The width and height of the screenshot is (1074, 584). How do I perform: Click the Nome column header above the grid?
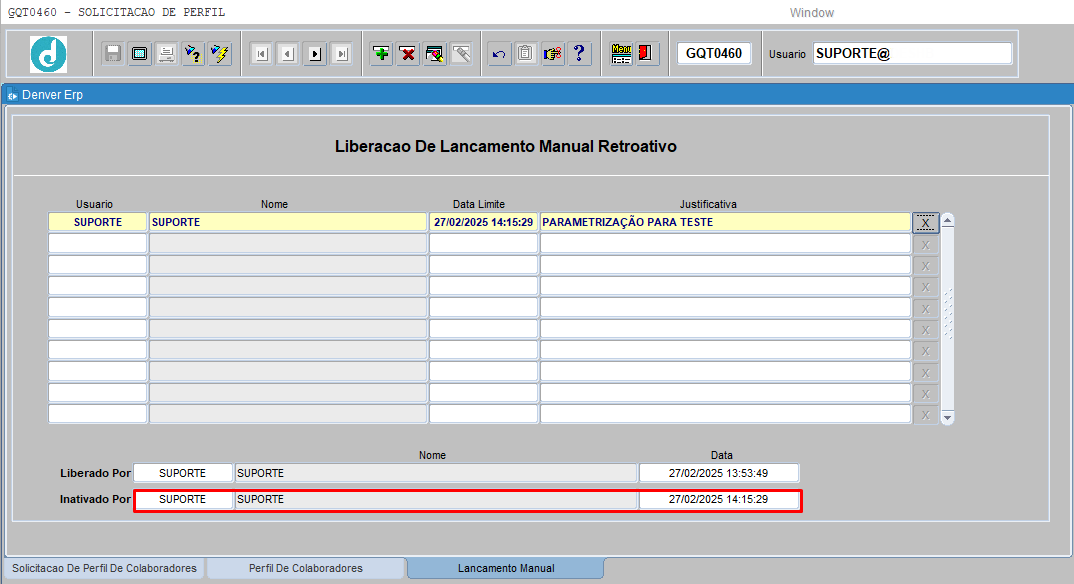tap(274, 204)
